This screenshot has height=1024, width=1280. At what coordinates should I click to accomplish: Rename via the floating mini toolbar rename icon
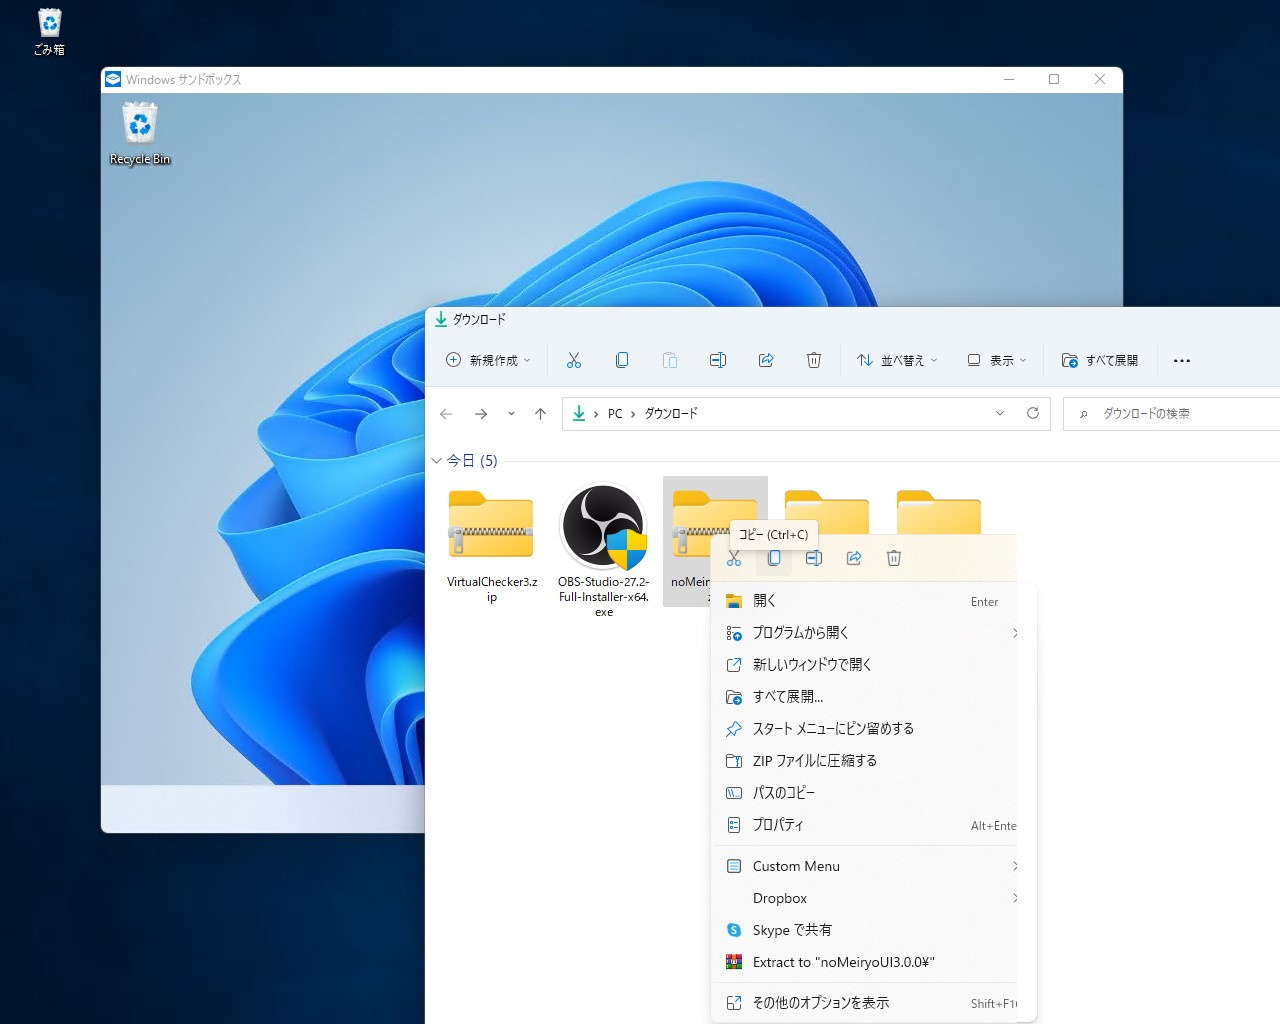pyautogui.click(x=814, y=558)
